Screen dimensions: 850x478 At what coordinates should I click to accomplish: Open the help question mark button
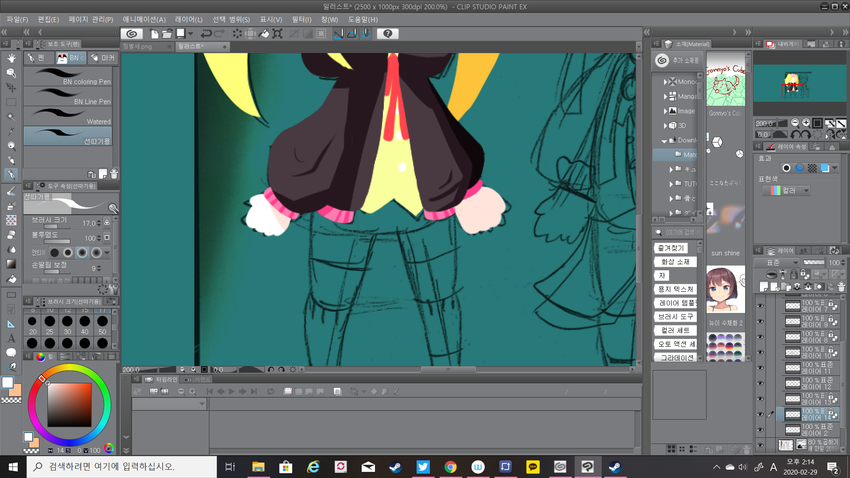coord(388,34)
